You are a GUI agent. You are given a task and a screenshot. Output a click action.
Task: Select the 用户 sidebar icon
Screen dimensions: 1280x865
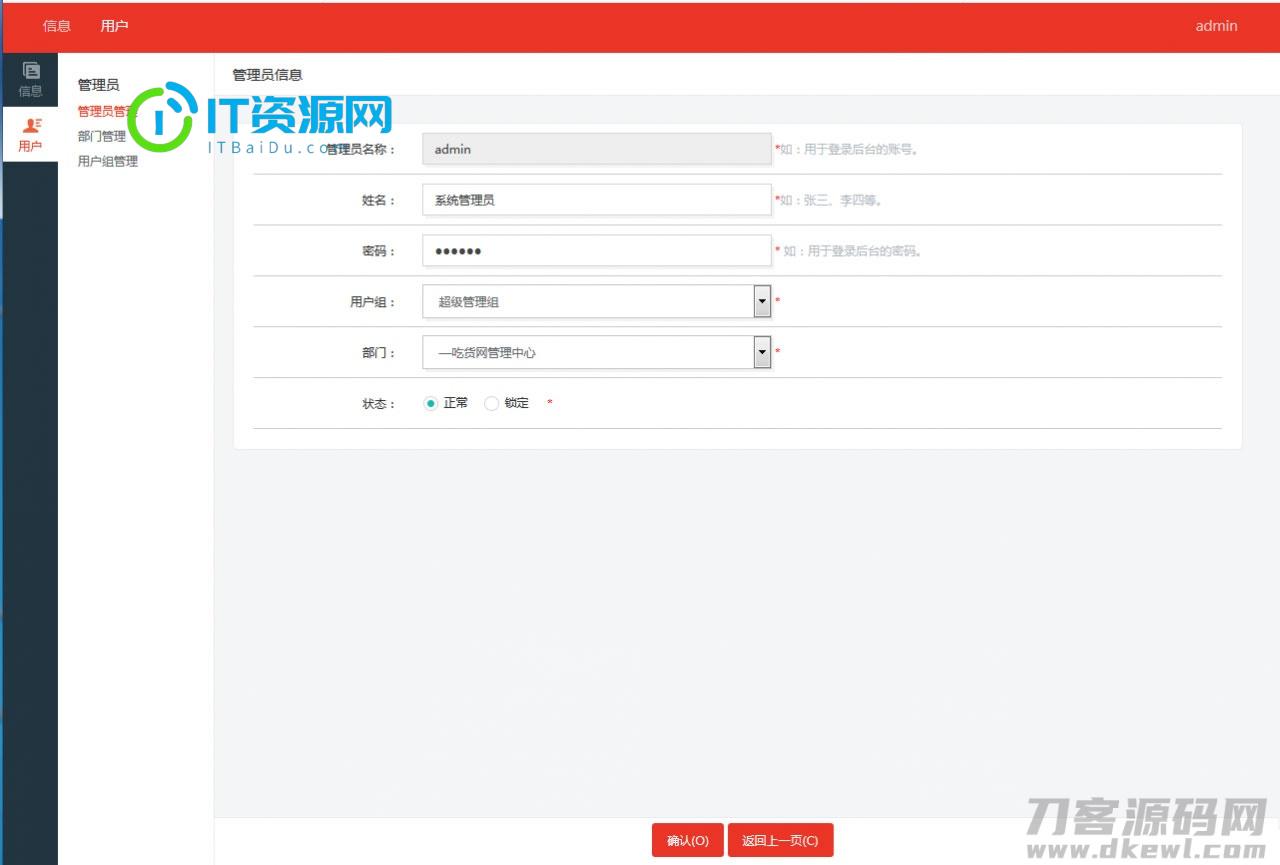(x=30, y=134)
